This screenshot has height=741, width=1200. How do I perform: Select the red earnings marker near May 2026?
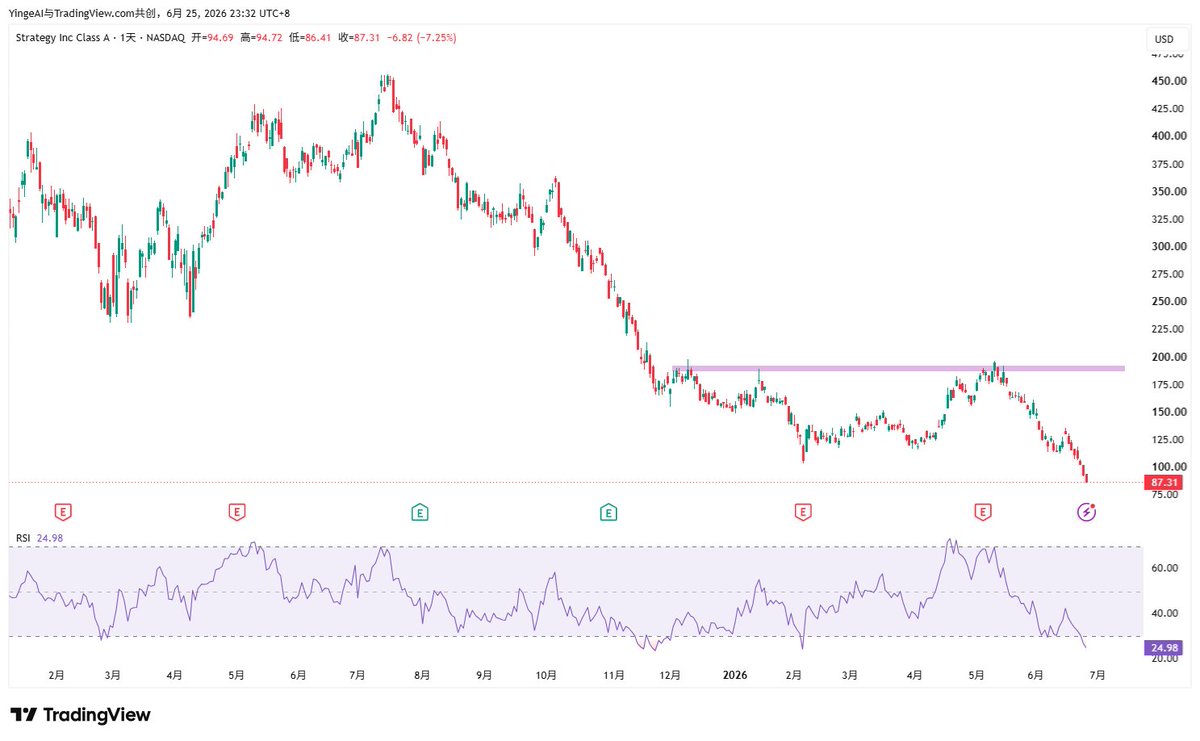tap(983, 513)
